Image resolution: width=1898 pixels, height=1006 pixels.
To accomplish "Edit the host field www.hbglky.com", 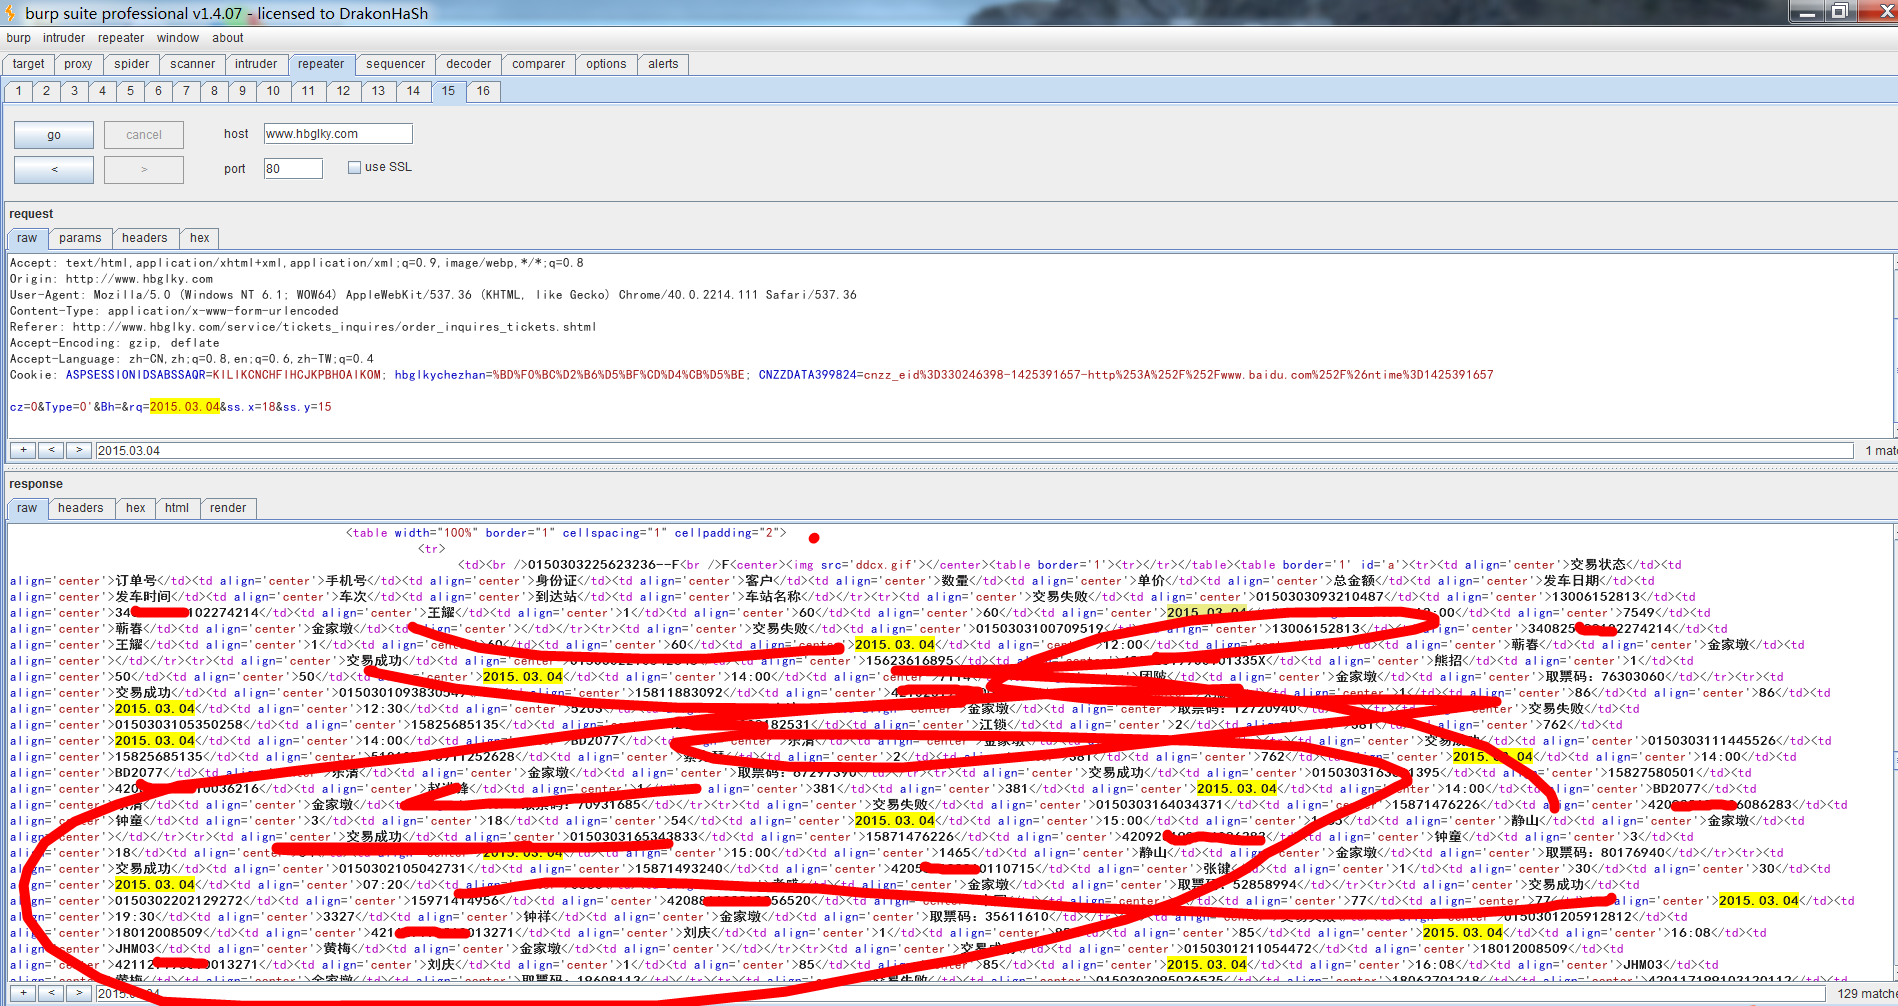I will [338, 134].
